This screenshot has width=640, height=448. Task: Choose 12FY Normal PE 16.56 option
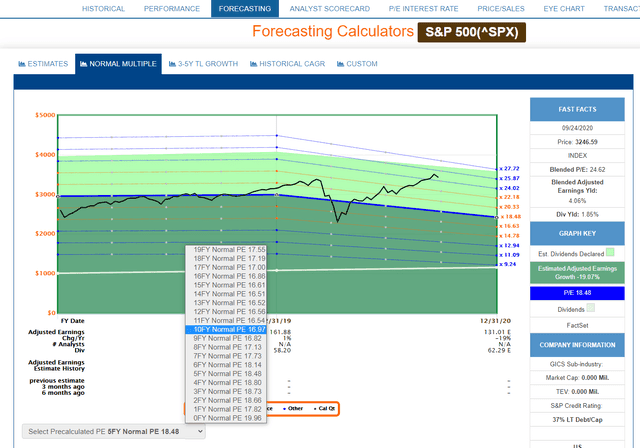click(226, 312)
